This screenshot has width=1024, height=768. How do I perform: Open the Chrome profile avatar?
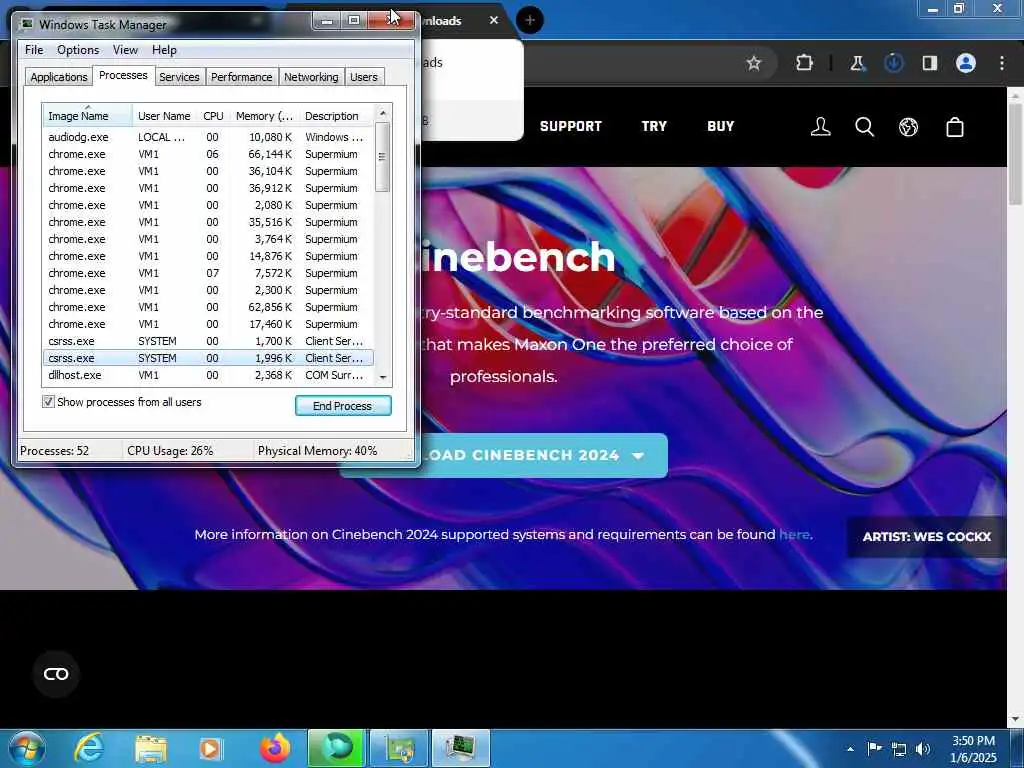point(966,63)
